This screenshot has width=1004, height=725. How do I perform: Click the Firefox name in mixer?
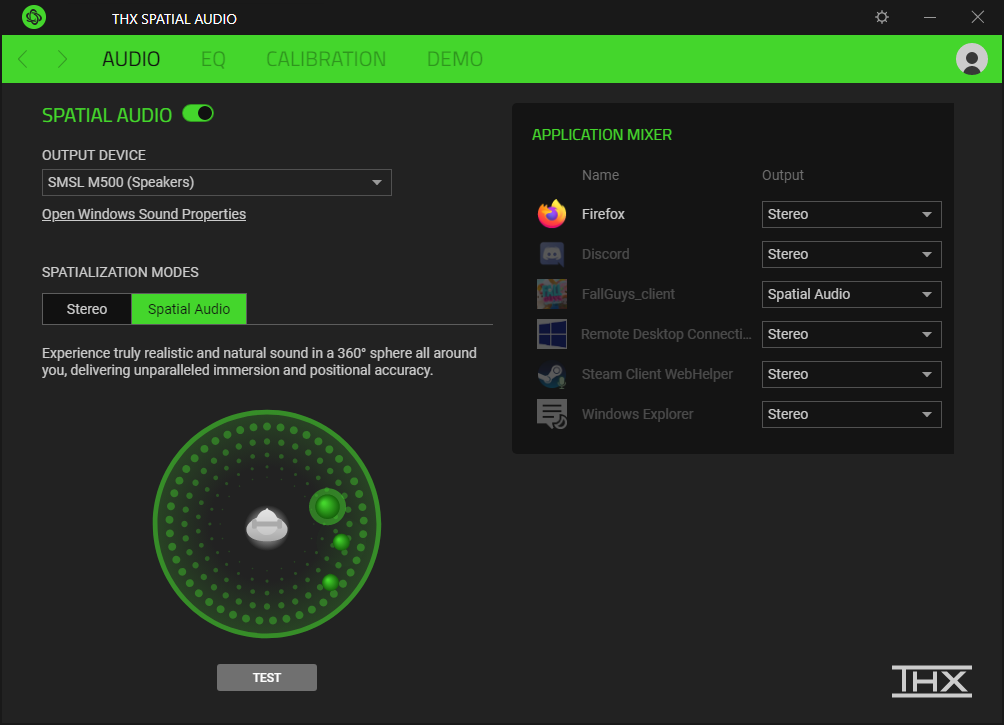(x=603, y=214)
